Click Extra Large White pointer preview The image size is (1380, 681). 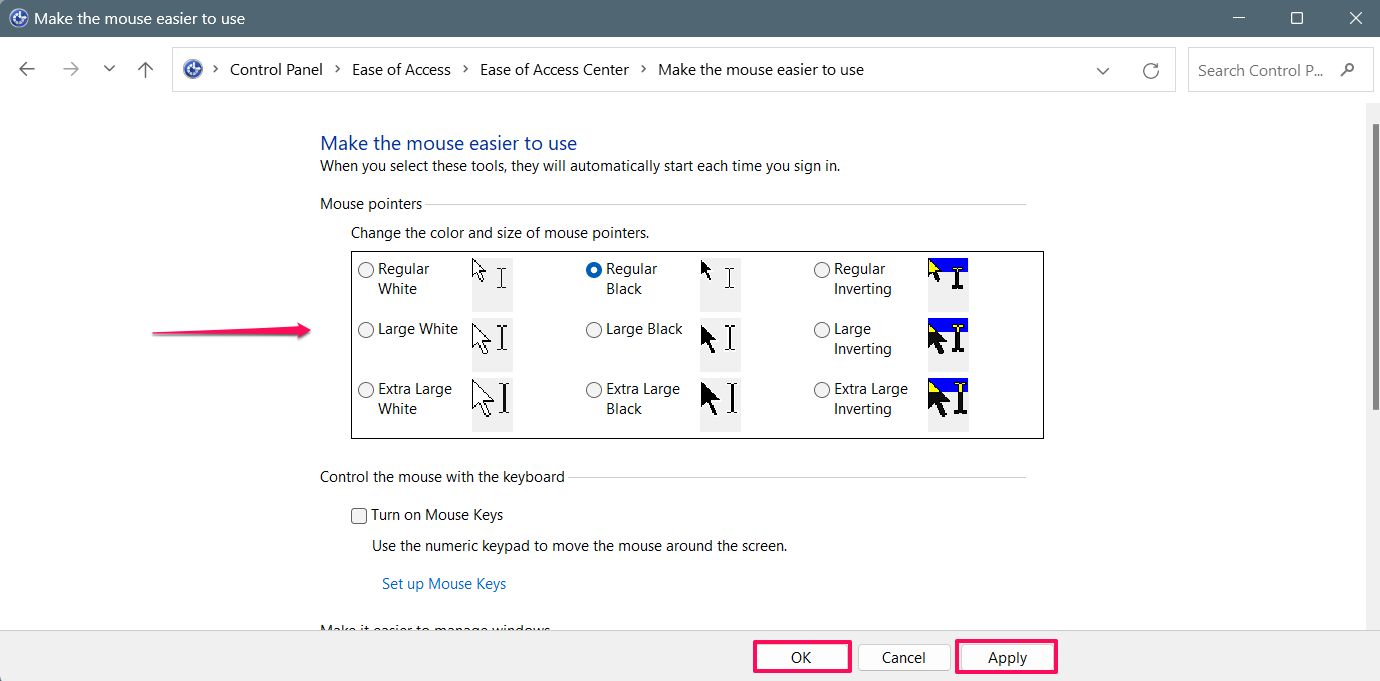492,404
